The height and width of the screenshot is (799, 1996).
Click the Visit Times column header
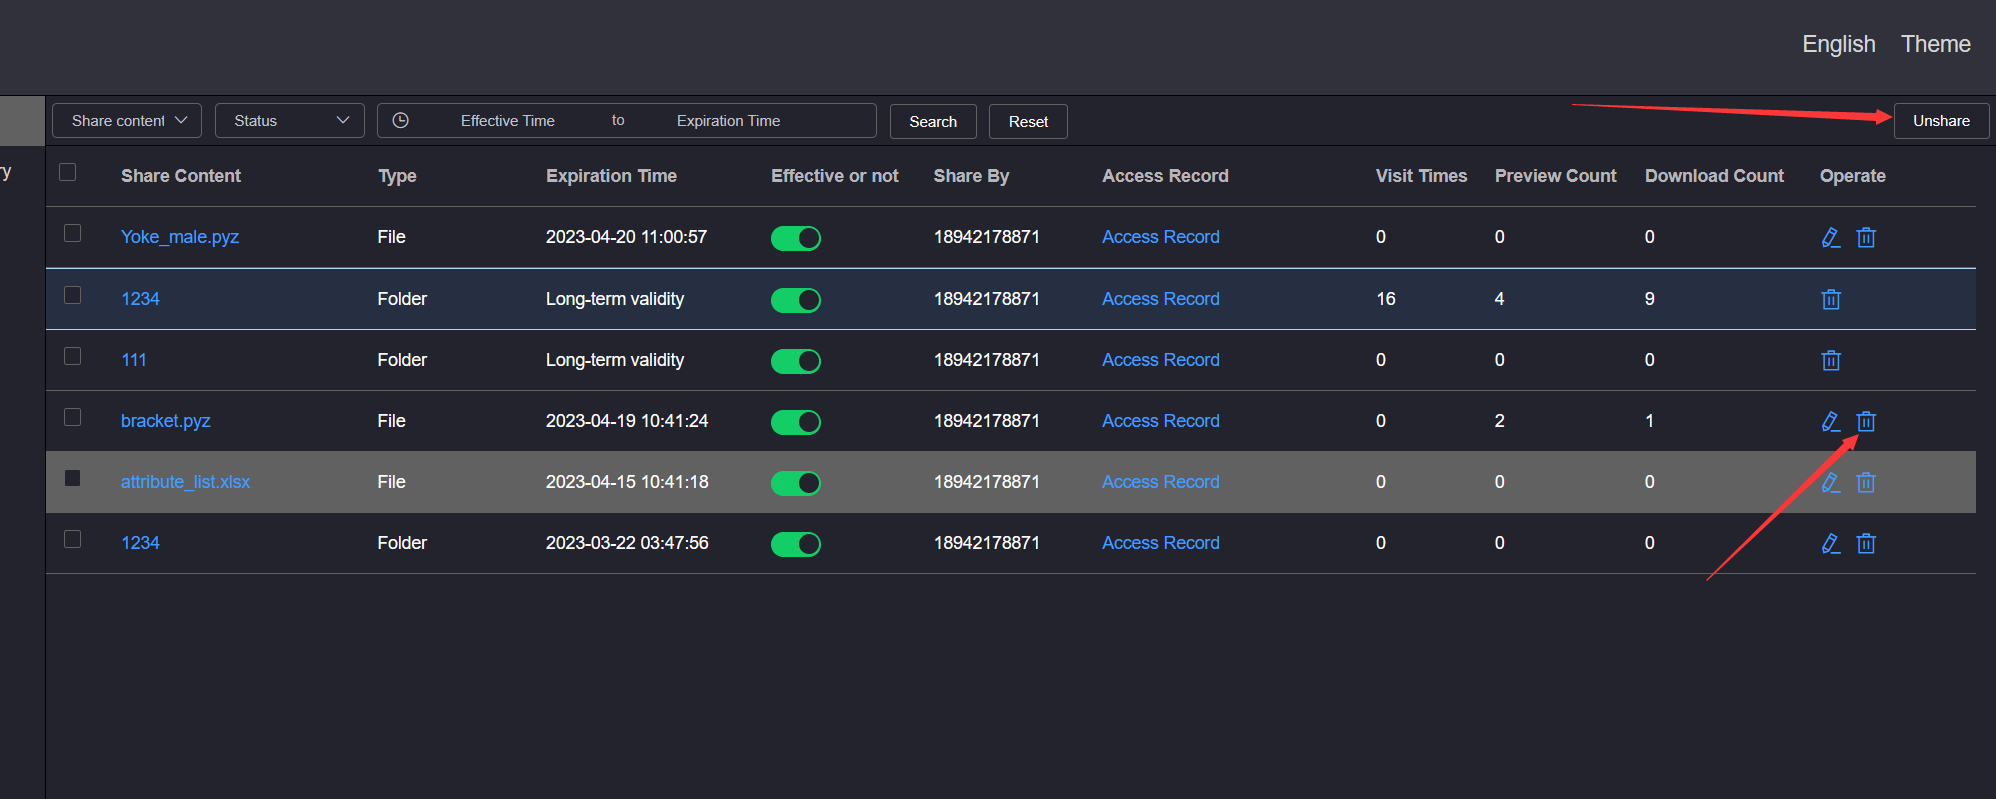[1421, 176]
